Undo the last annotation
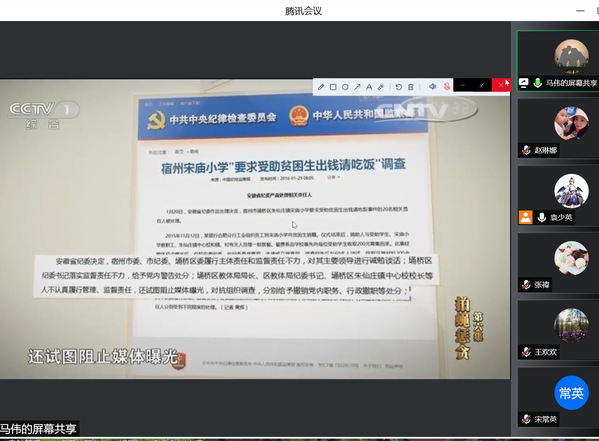The image size is (599, 441). 398,87
